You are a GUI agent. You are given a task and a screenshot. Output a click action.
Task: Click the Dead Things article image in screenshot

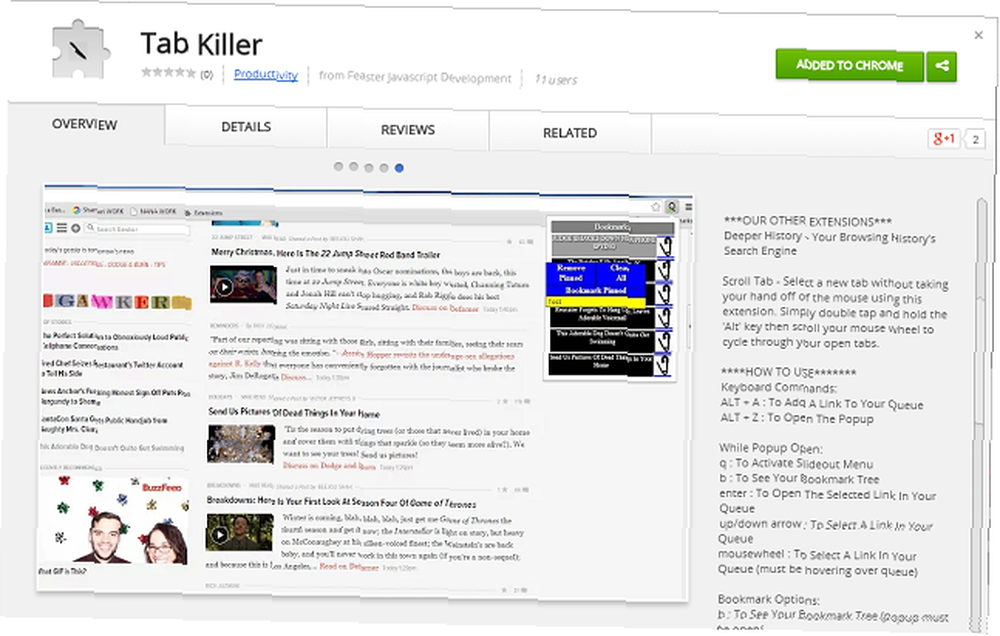(241, 443)
